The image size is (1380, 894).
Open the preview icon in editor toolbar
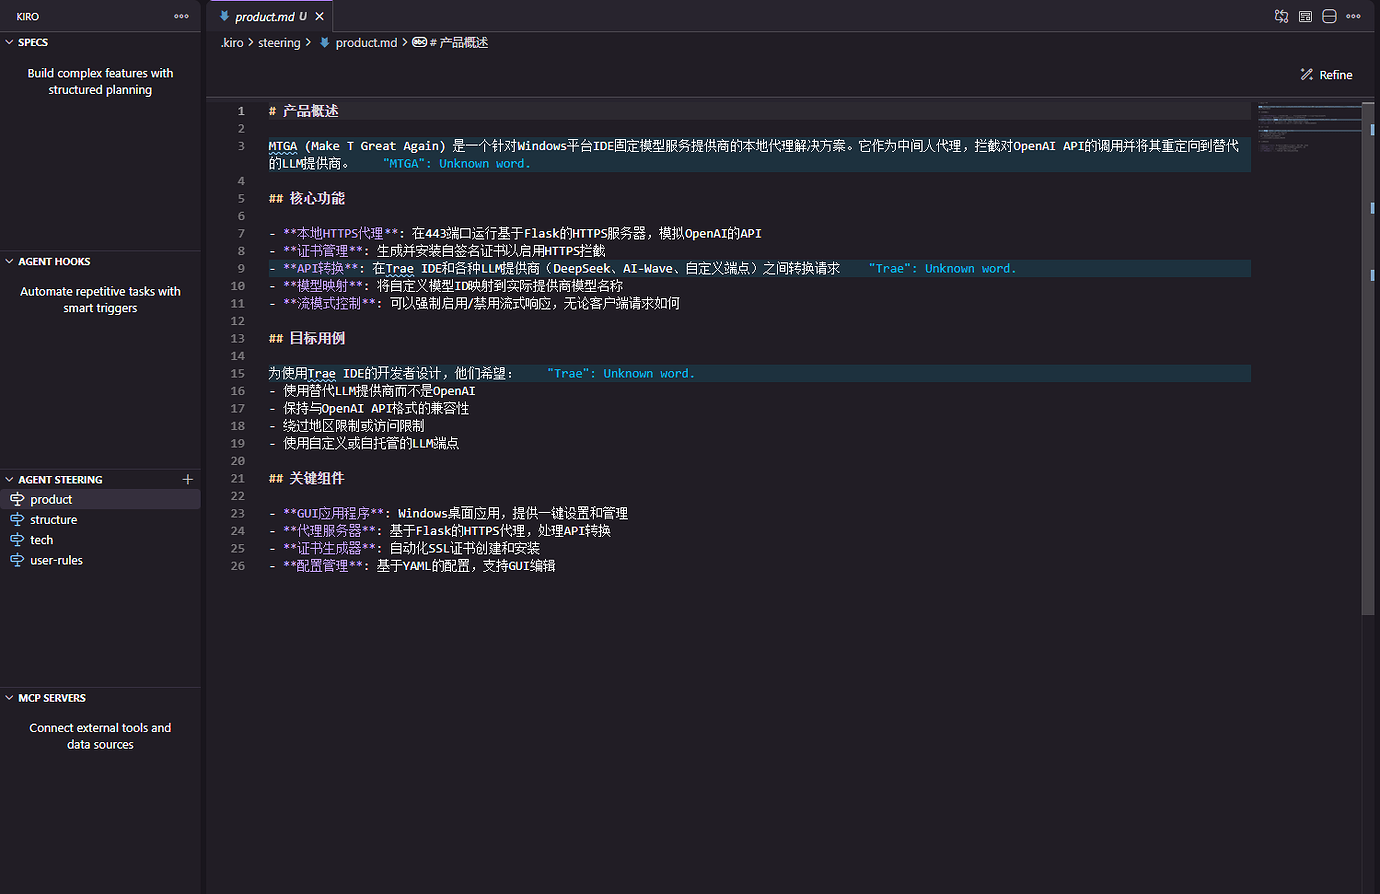[x=1305, y=16]
